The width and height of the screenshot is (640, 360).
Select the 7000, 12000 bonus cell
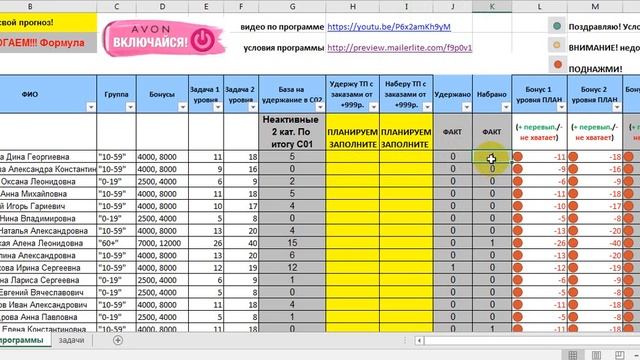[x=162, y=243]
